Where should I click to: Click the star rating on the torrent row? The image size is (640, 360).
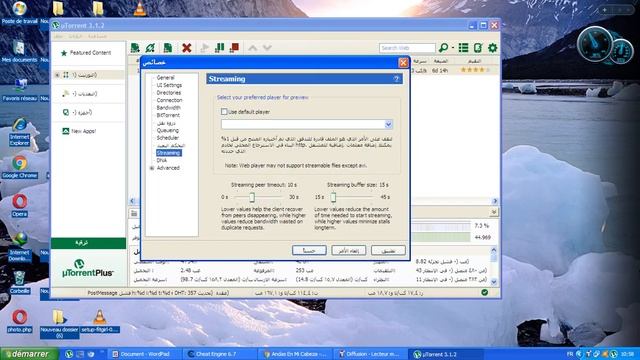[x=475, y=70]
